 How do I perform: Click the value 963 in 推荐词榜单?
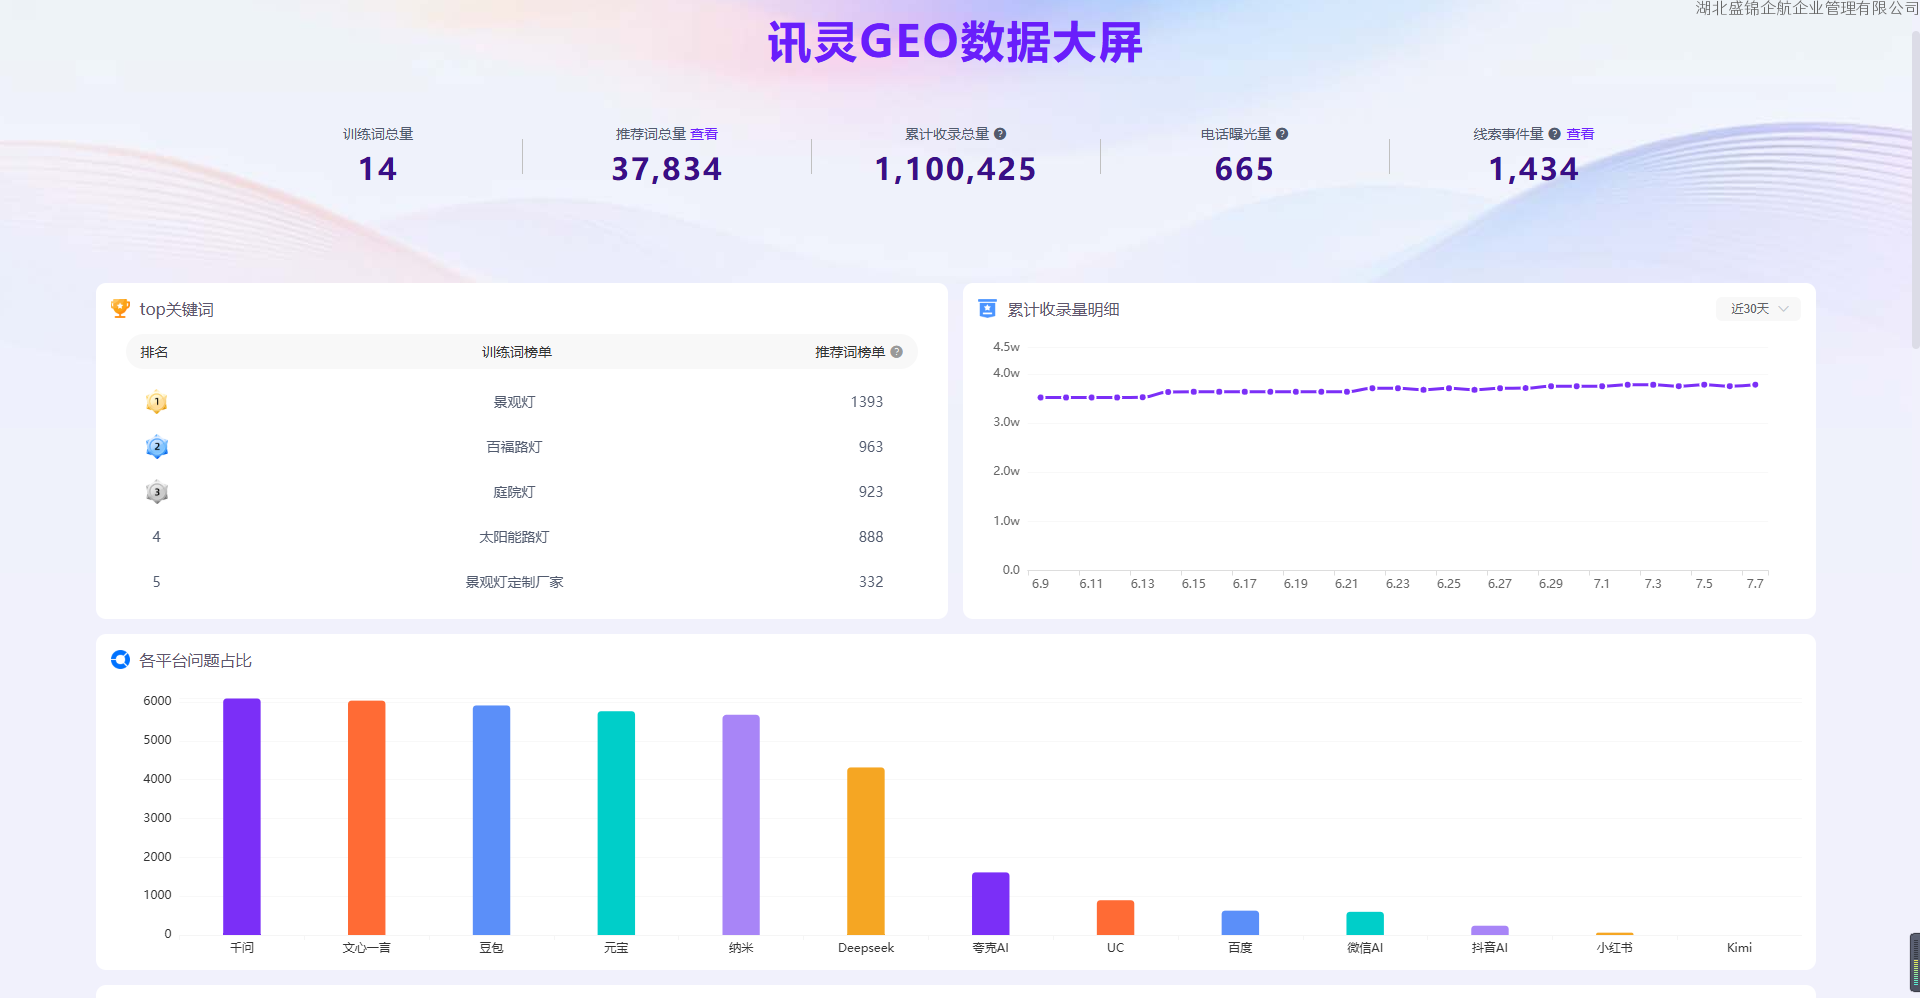[871, 447]
